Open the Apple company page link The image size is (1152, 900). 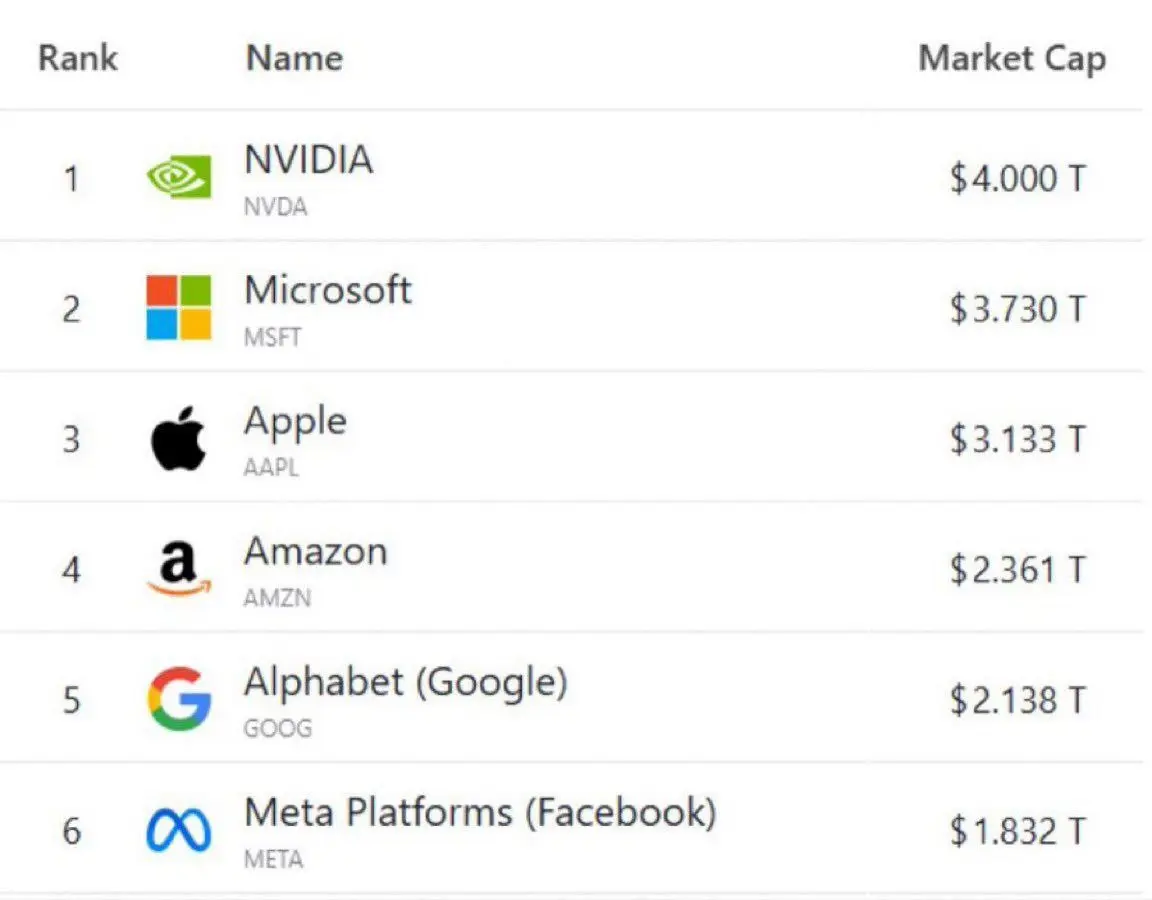pyautogui.click(x=295, y=423)
